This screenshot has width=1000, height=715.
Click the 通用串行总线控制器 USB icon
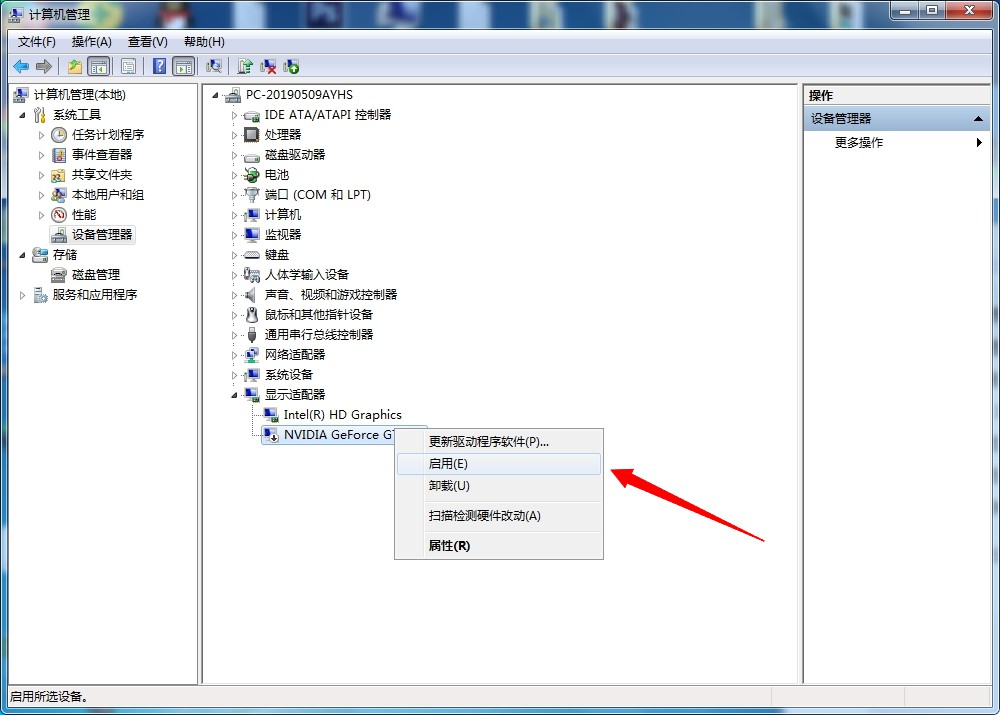point(252,335)
